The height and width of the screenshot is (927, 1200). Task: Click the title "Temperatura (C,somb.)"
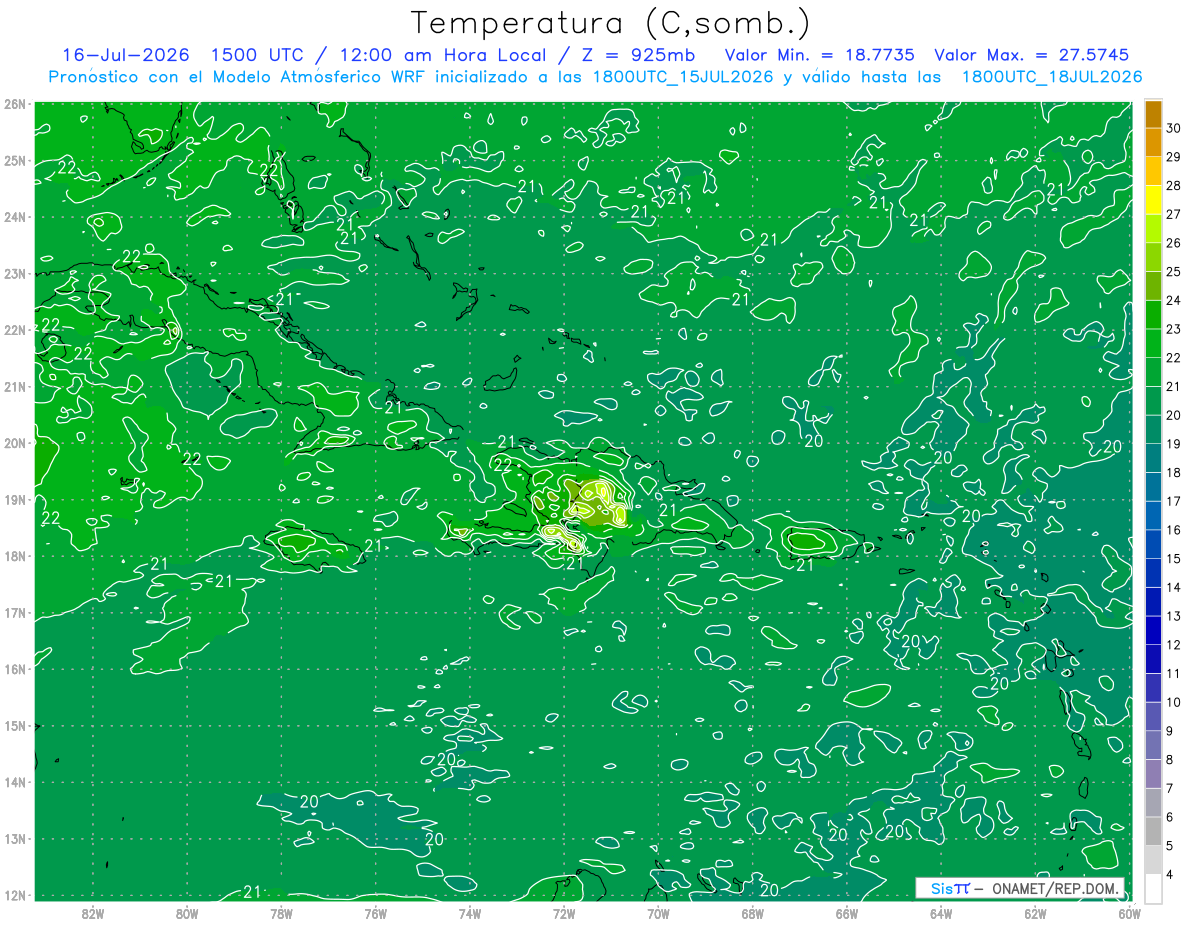click(x=611, y=23)
